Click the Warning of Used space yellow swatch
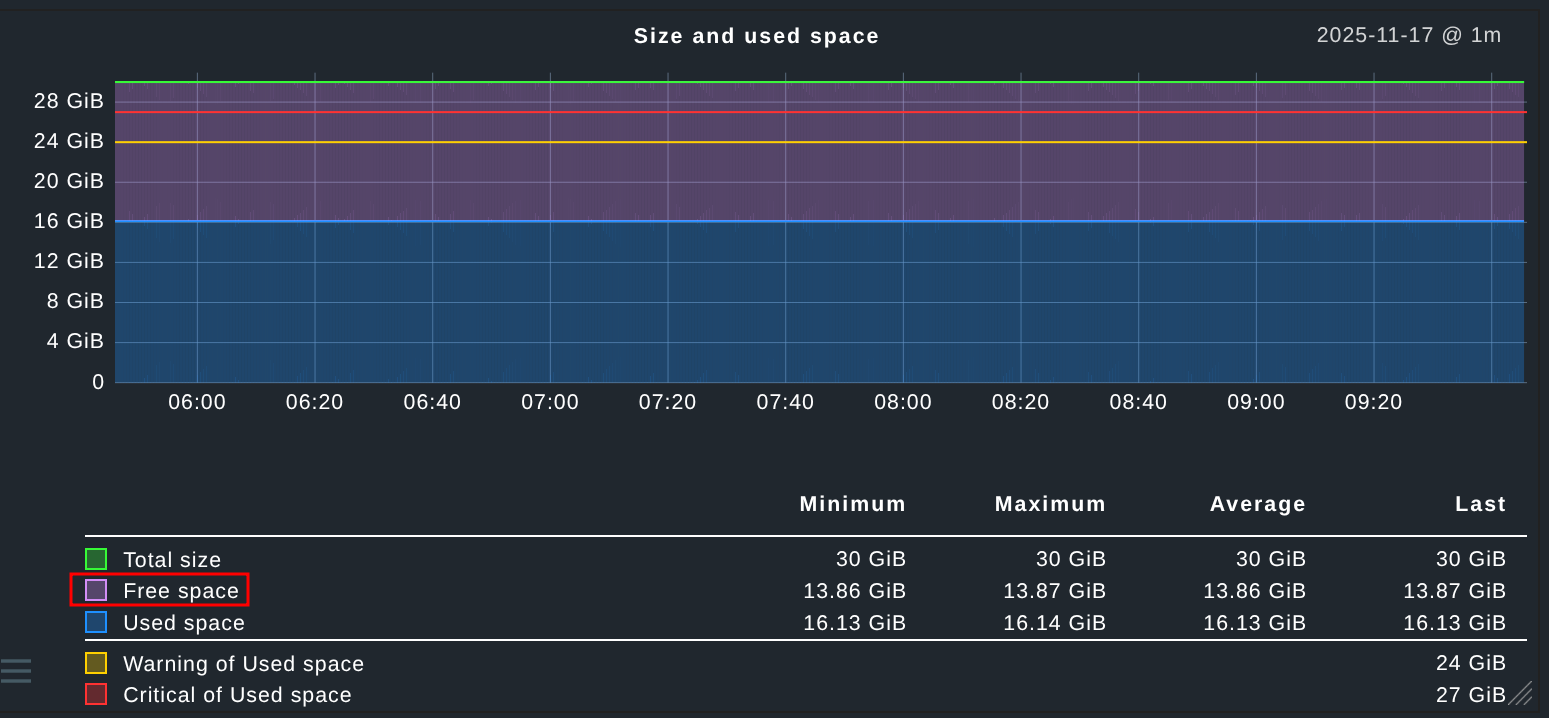Screen dimensions: 1549x718 pos(96,663)
